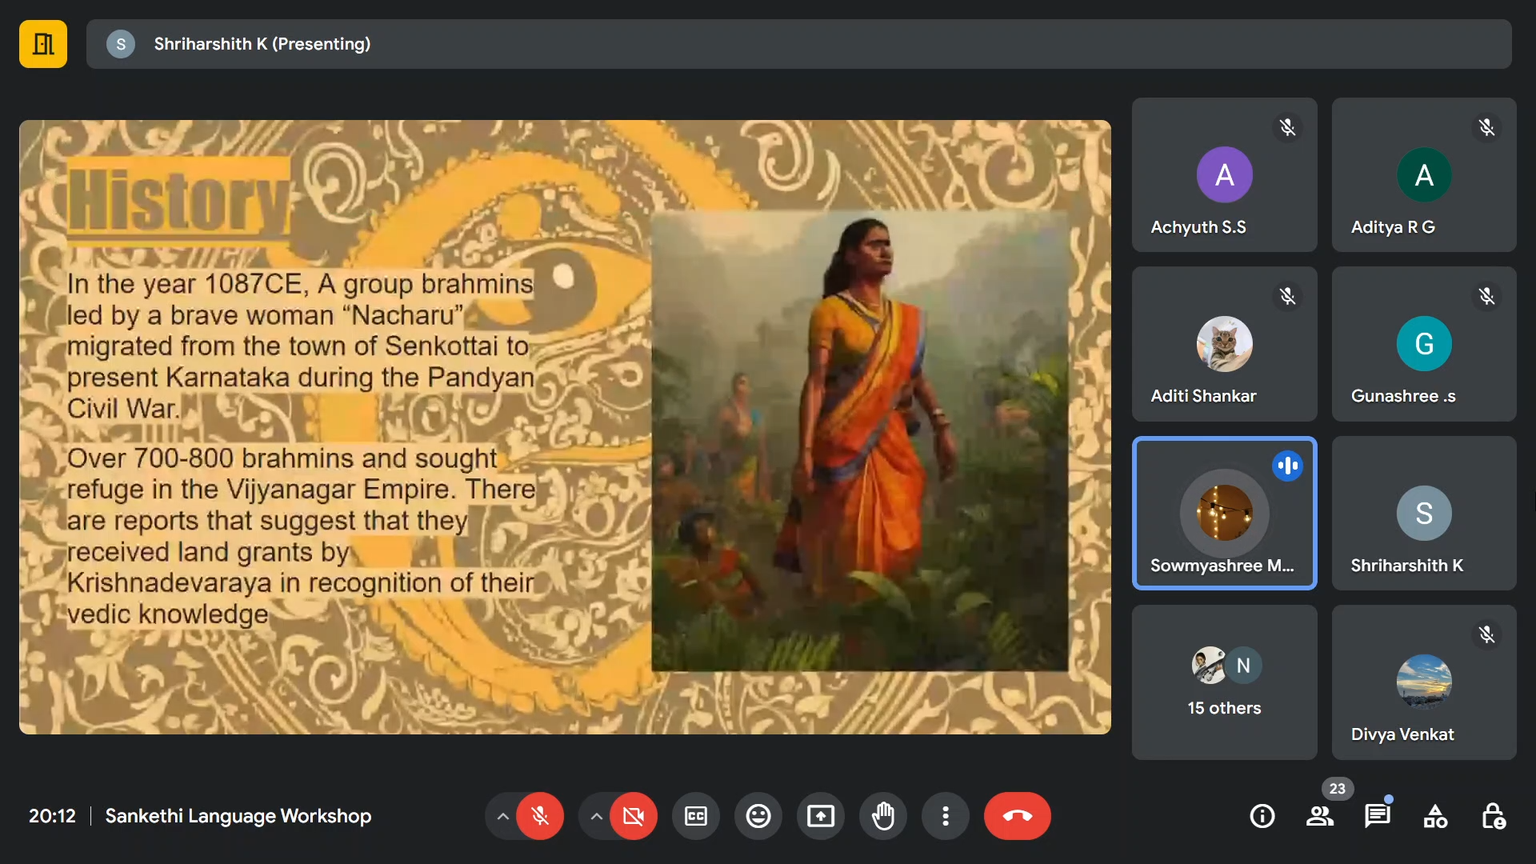The image size is (1536, 864).
Task: Select Divya Venkat's video tile
Action: coord(1423,683)
